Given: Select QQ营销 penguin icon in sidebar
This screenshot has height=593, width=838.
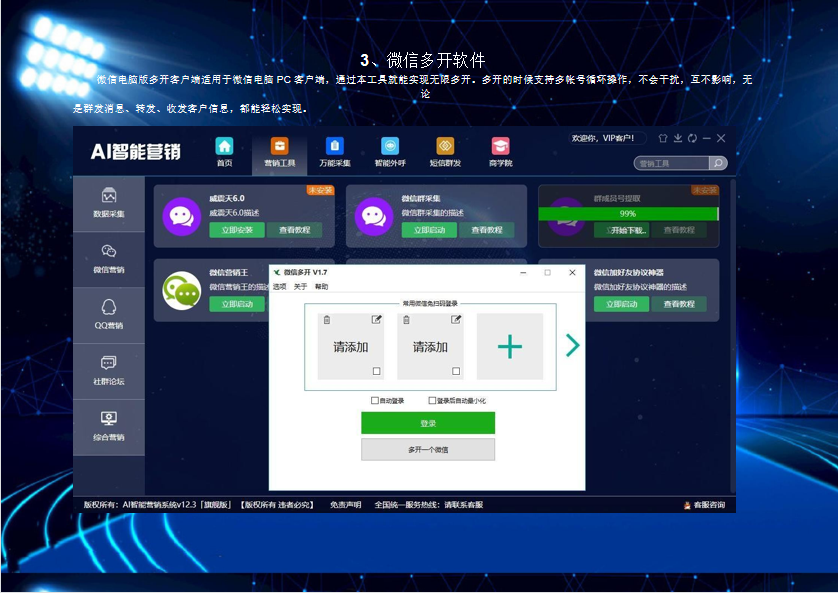Looking at the screenshot, I should [x=109, y=307].
